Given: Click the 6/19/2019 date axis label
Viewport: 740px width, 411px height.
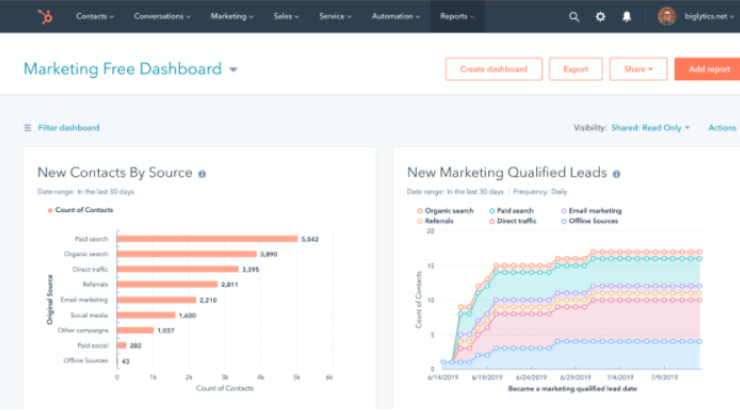Looking at the screenshot, I should click(487, 377).
